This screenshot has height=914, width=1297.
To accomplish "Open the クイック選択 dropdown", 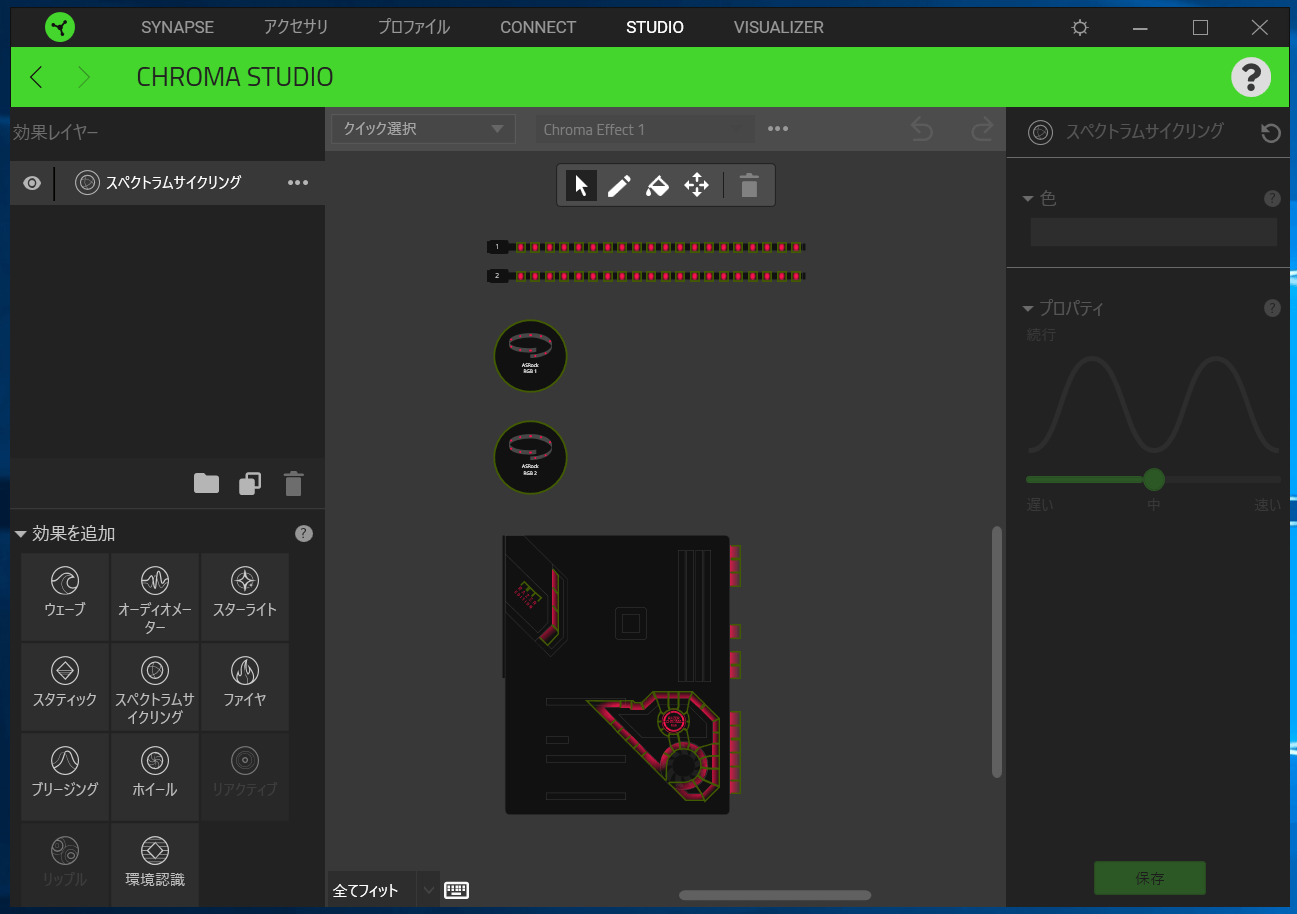I will (423, 129).
